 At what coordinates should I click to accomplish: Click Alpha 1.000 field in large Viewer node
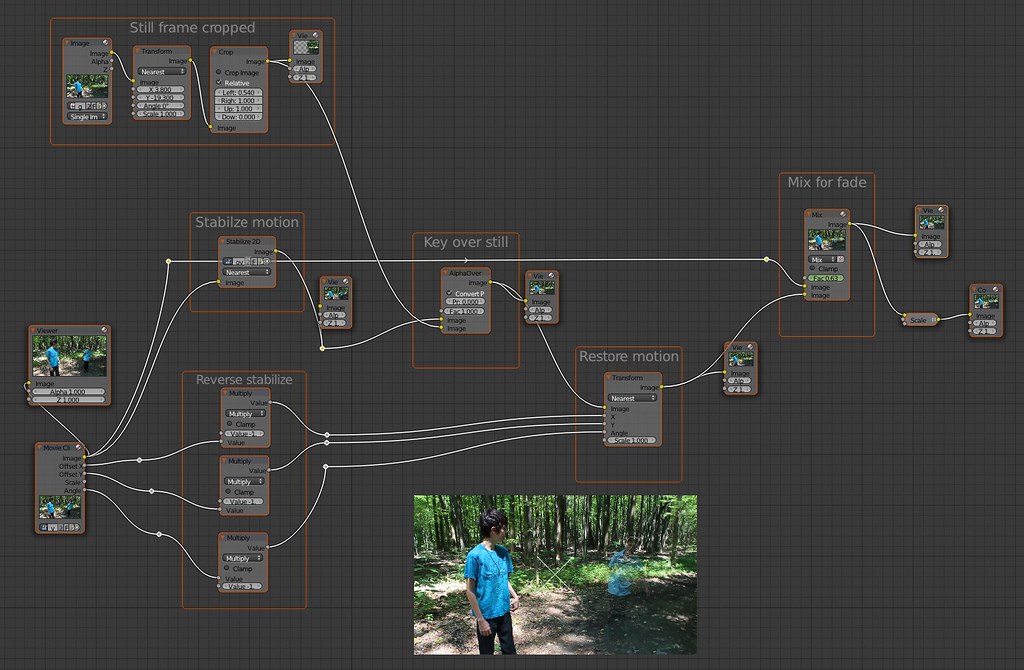click(x=68, y=392)
